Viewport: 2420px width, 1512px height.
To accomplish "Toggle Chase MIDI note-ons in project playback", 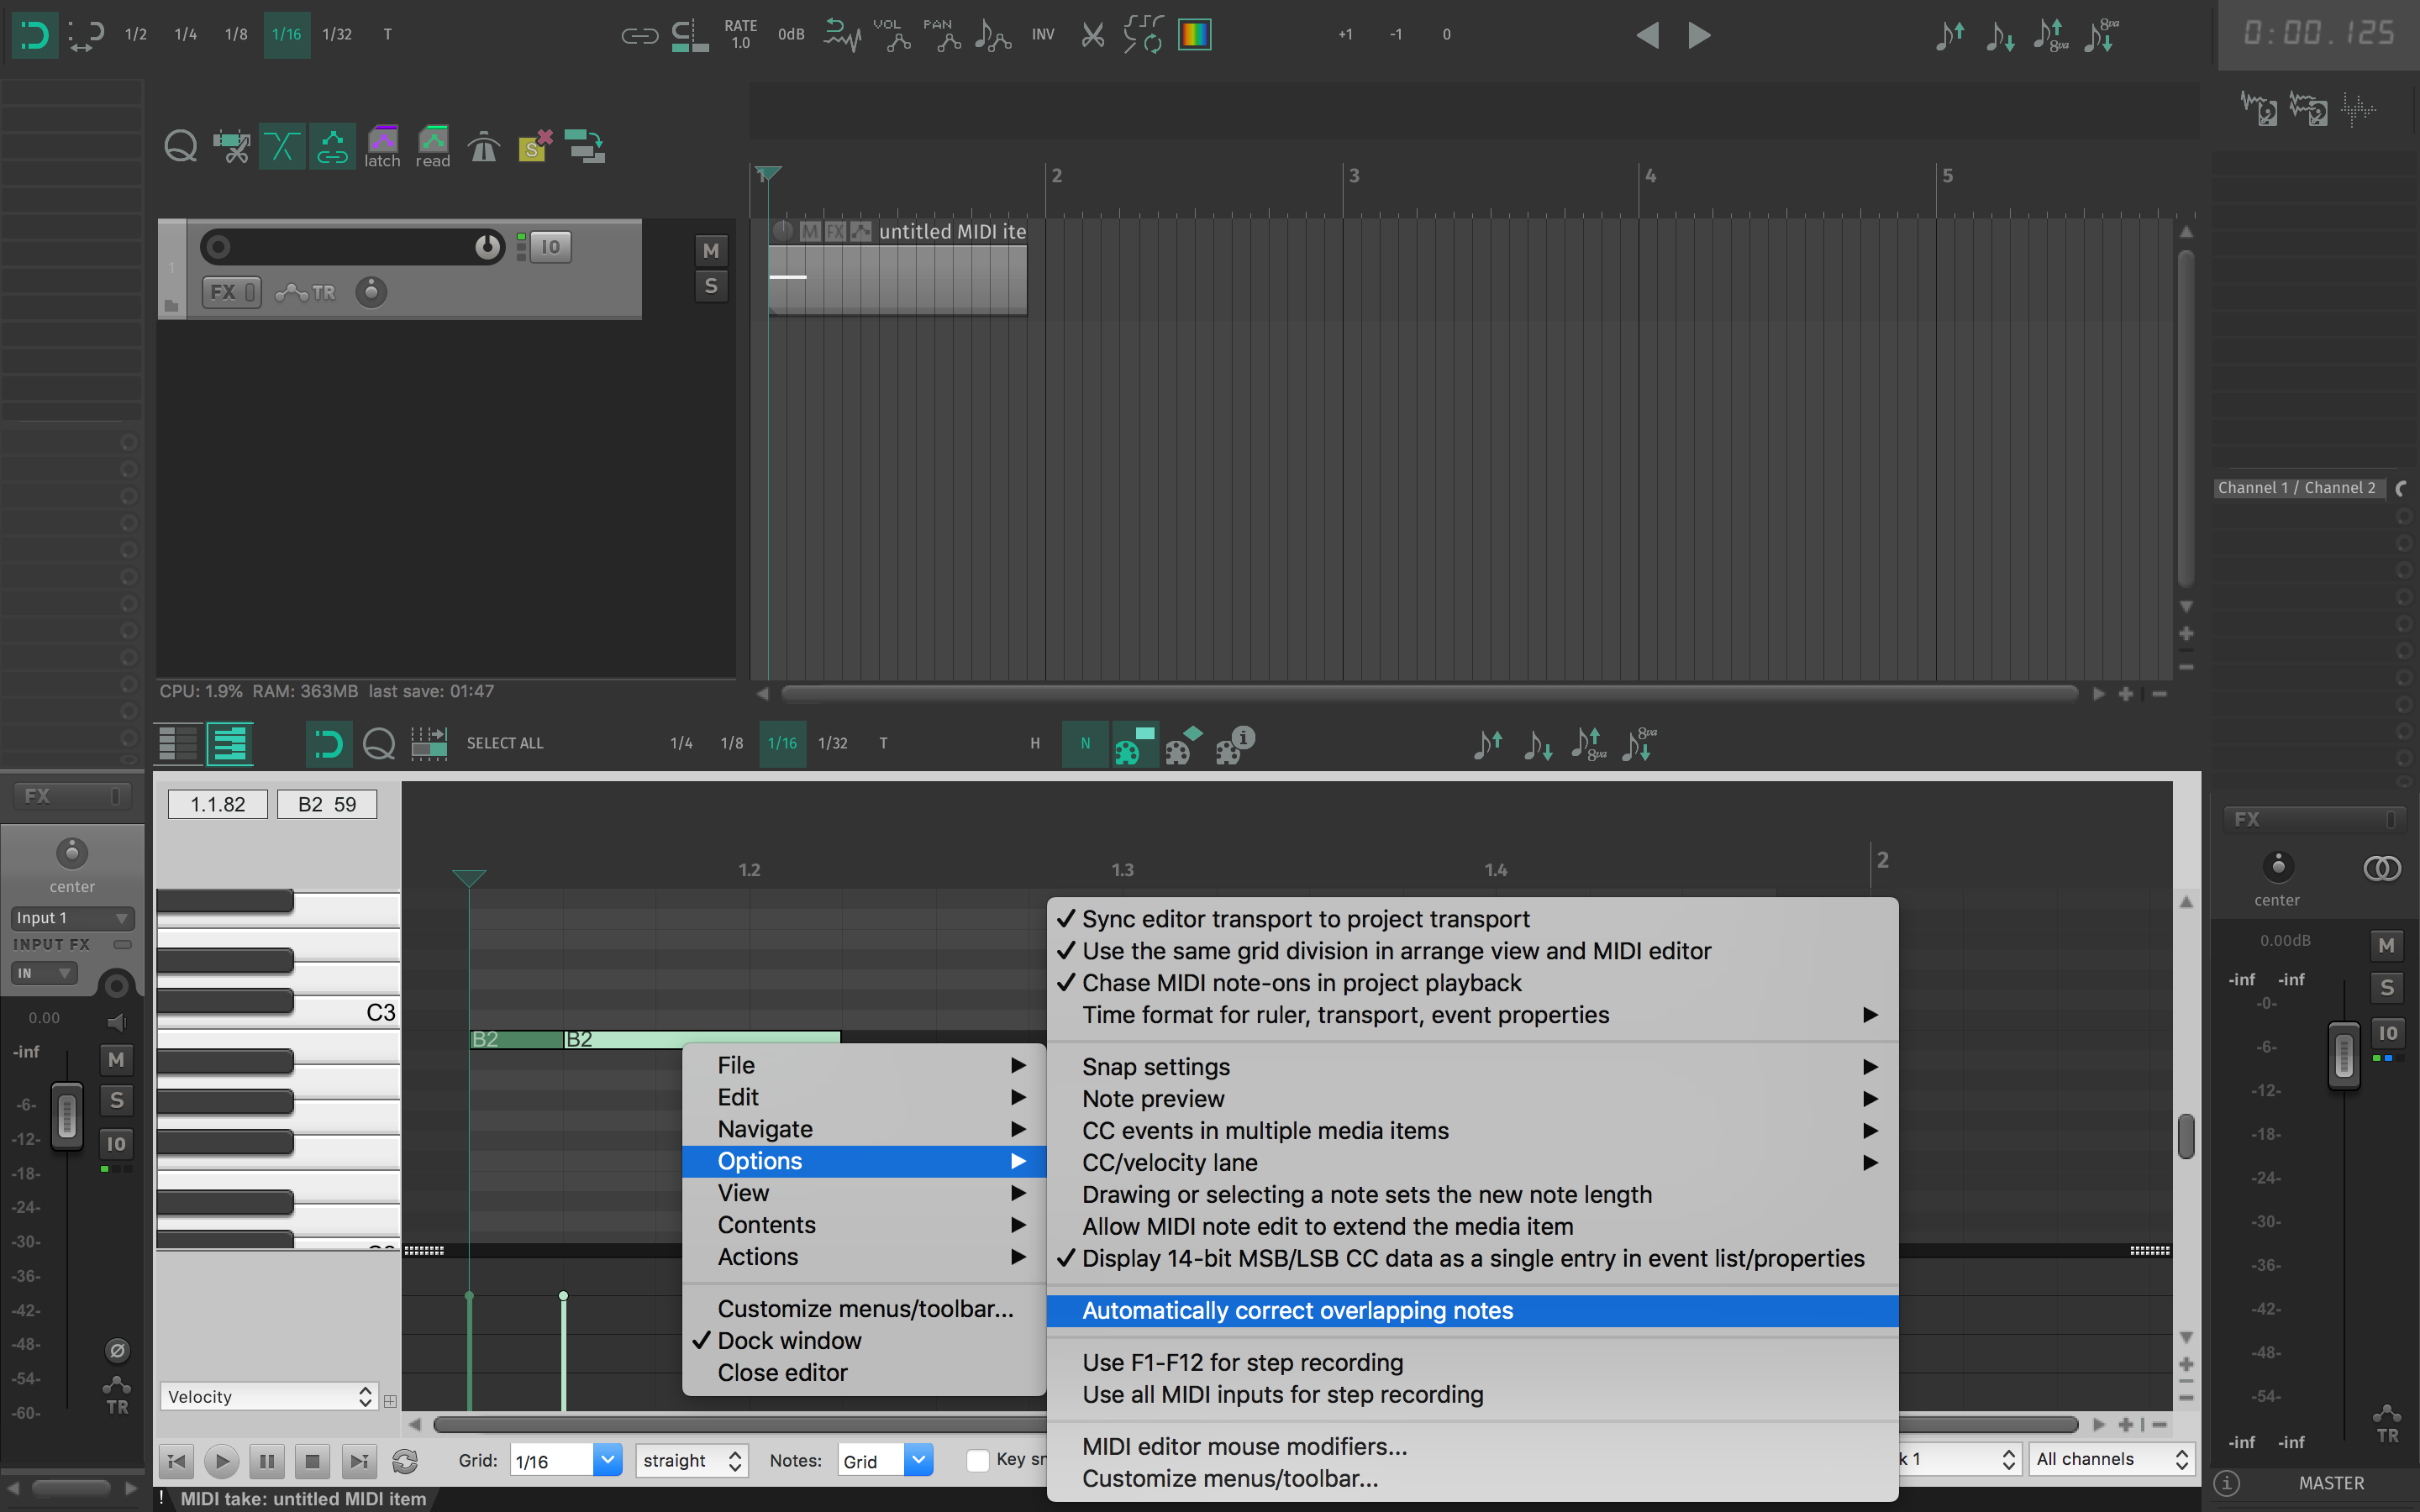I will click(1472, 983).
